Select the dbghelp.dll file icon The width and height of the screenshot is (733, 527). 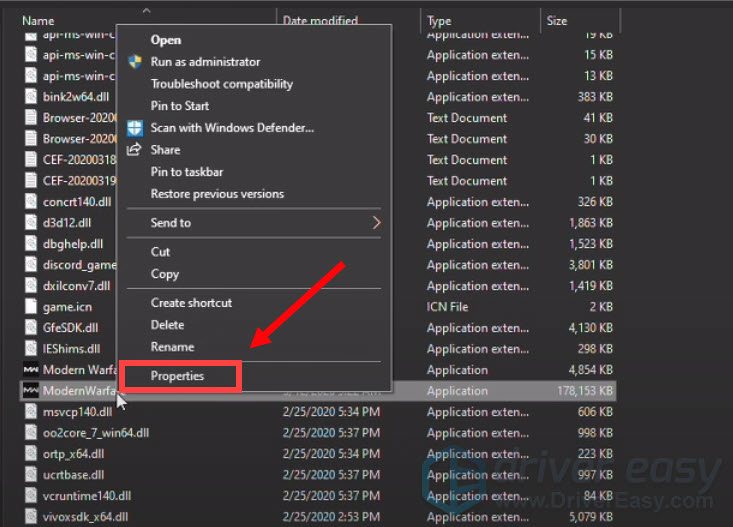[31, 244]
